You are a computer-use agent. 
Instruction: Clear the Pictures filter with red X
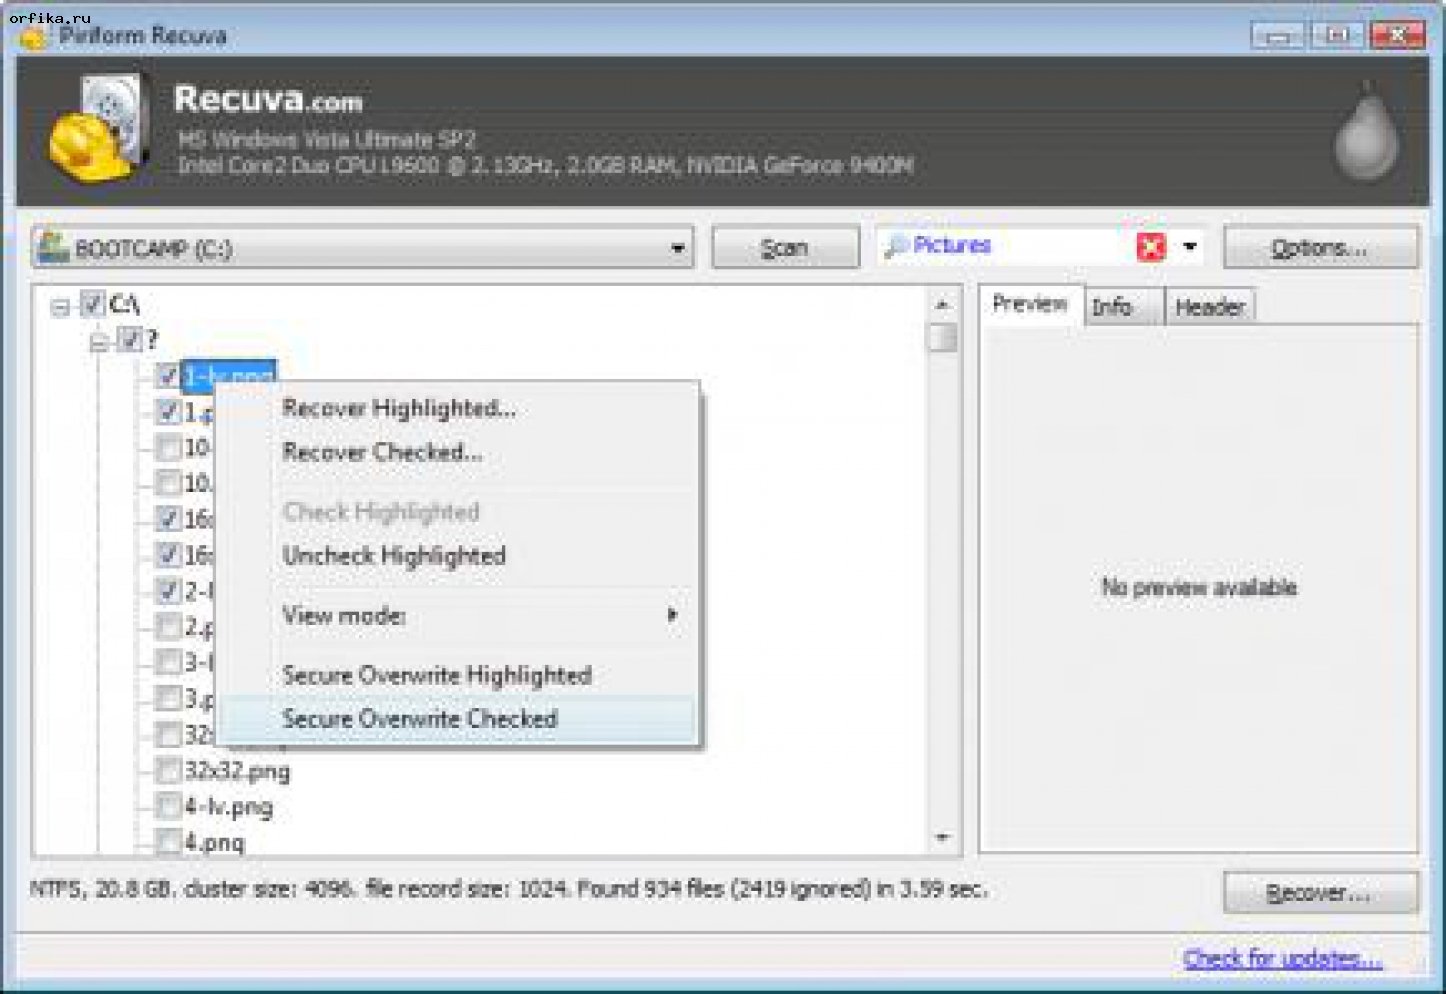click(x=1151, y=246)
